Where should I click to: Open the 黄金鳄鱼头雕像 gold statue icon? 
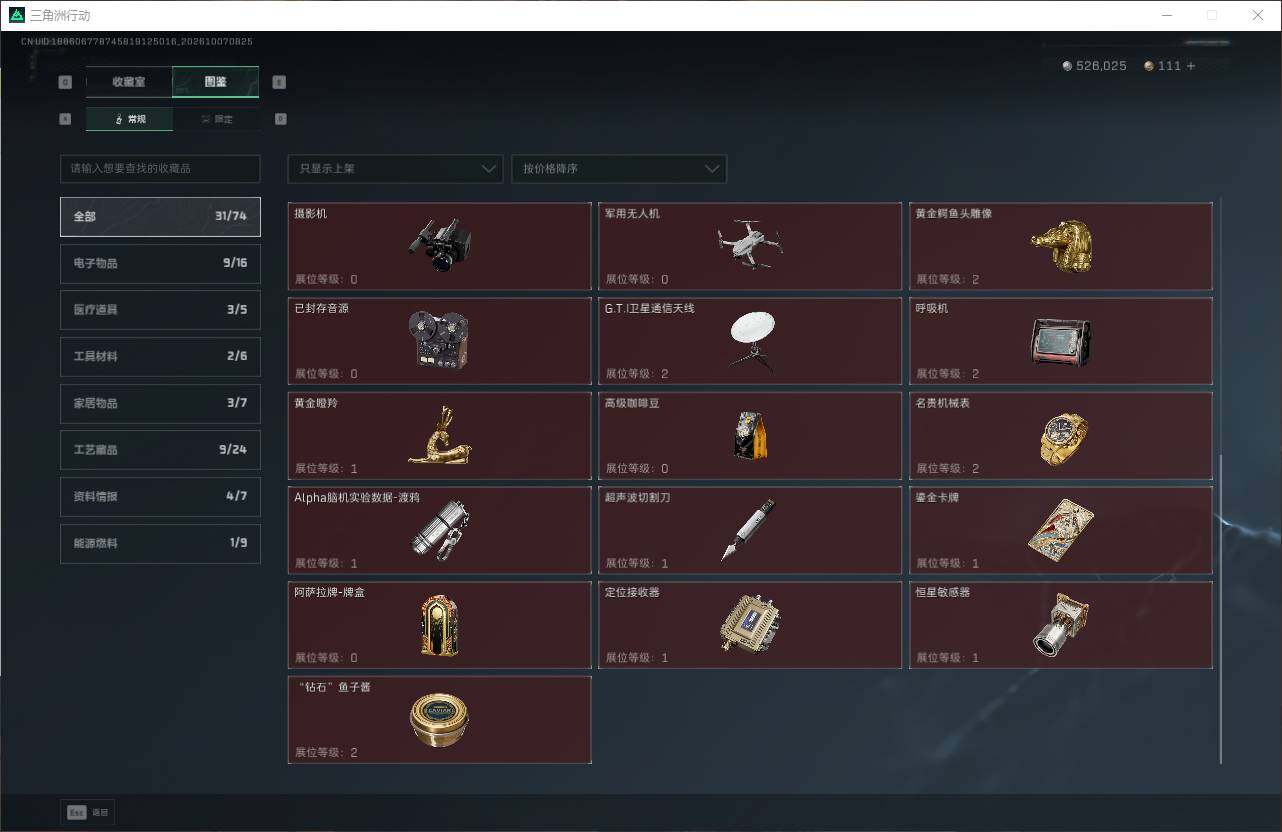point(1061,245)
